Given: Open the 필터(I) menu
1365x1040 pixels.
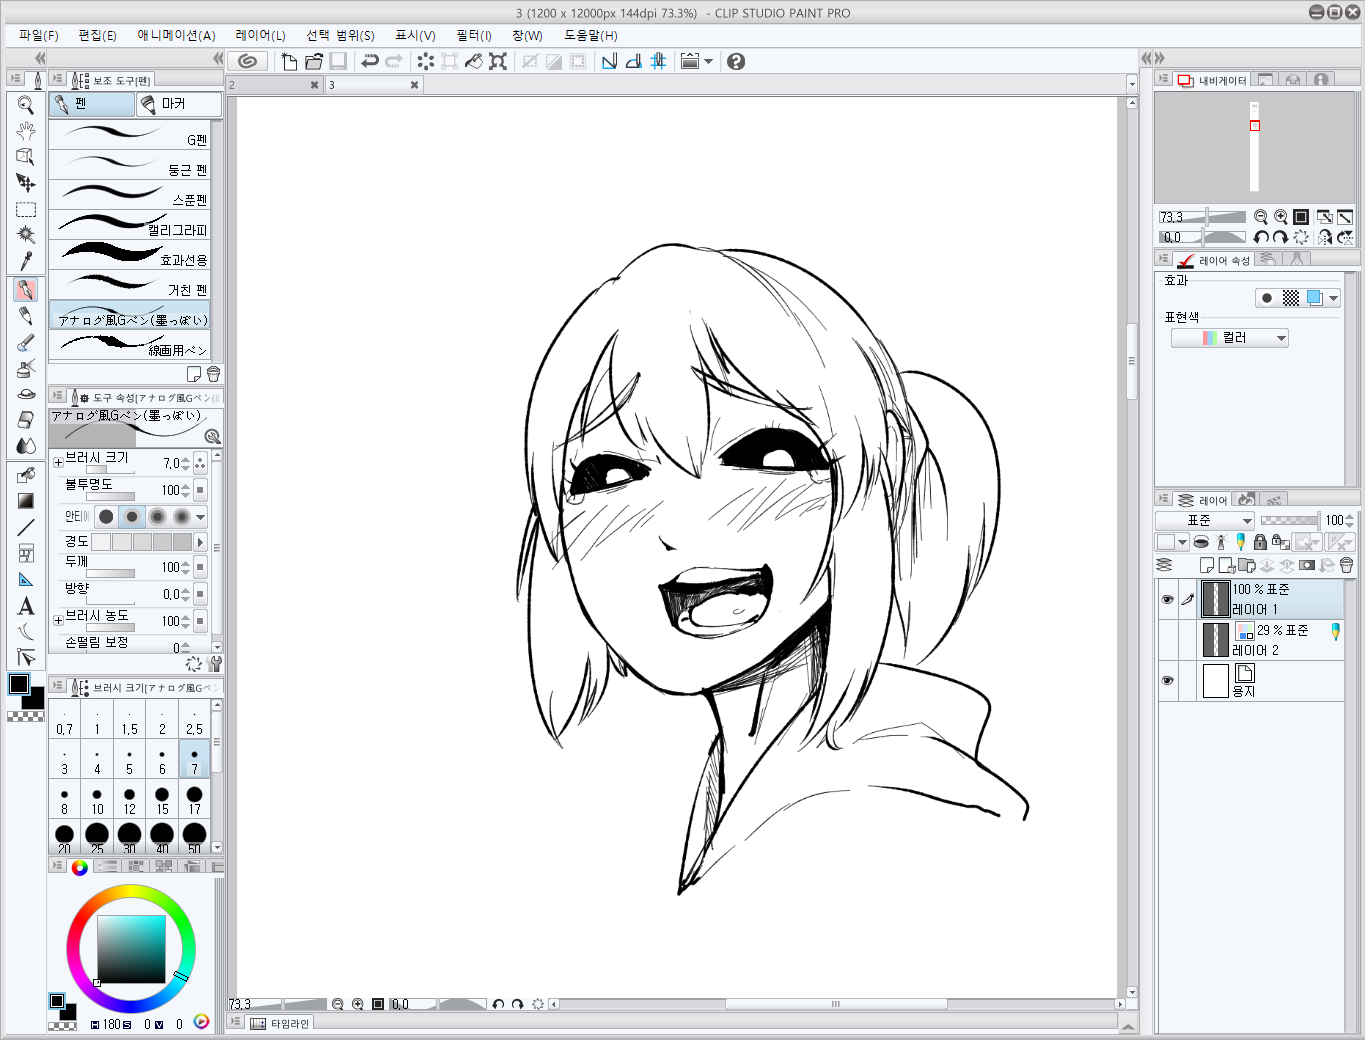Looking at the screenshot, I should (x=473, y=35).
